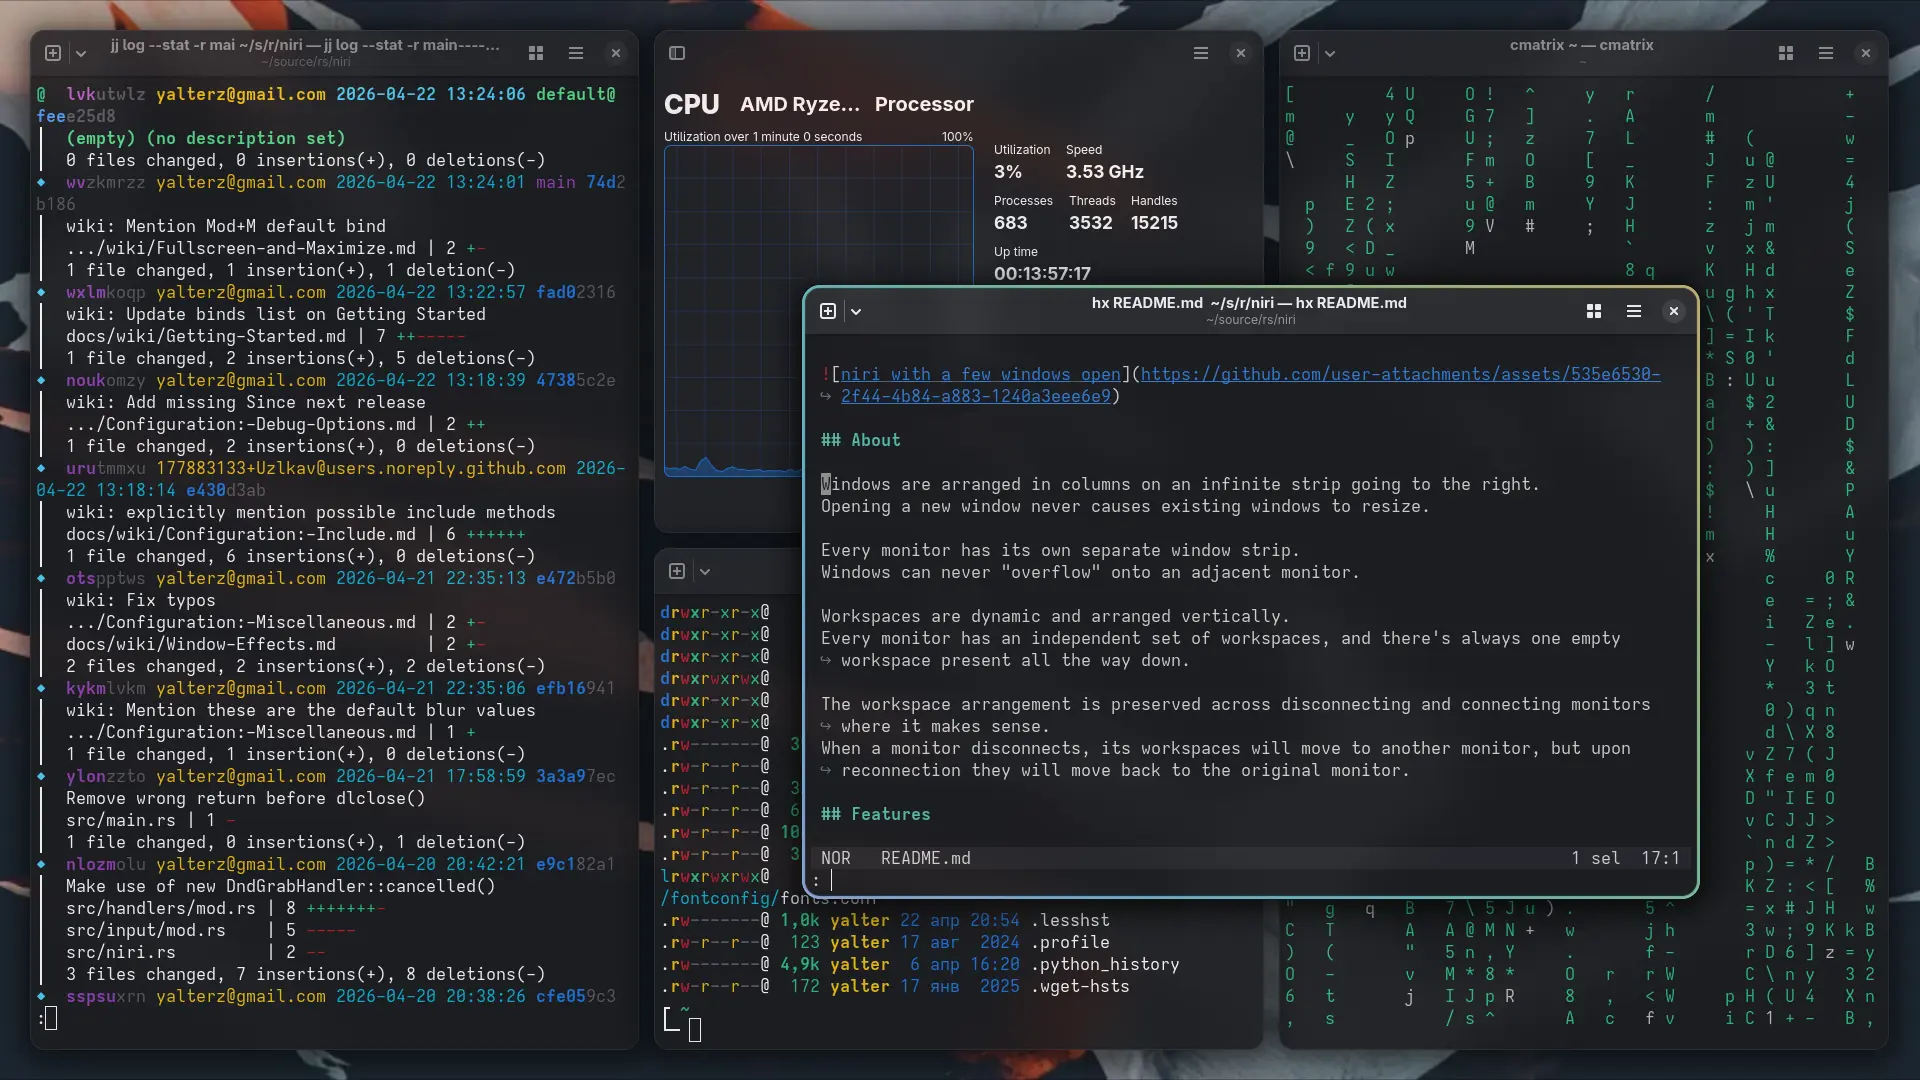1920x1080 pixels.
Task: Add new tab in cmatrix terminal
Action: (1302, 53)
